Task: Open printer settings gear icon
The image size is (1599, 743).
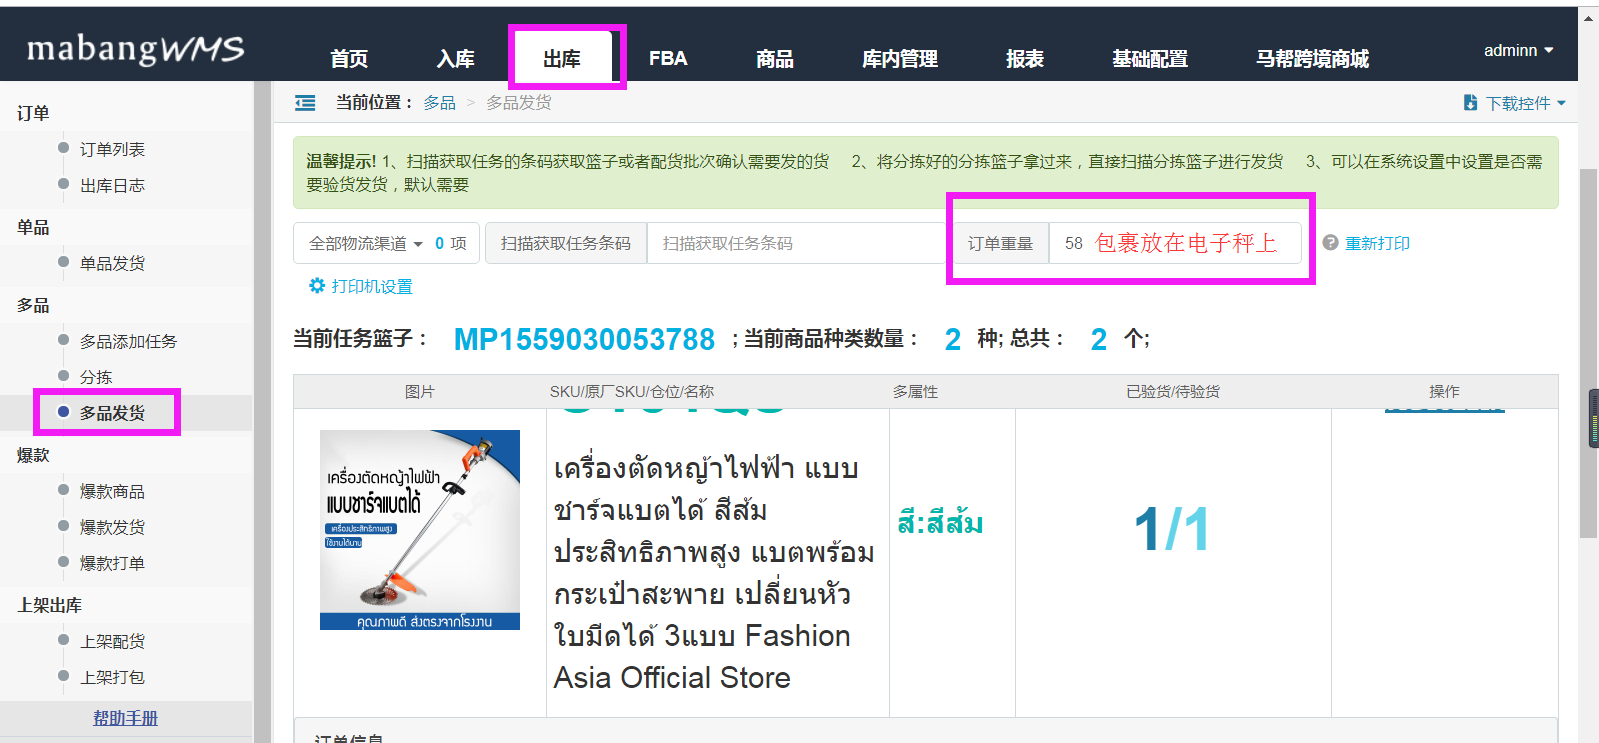Action: pyautogui.click(x=317, y=286)
